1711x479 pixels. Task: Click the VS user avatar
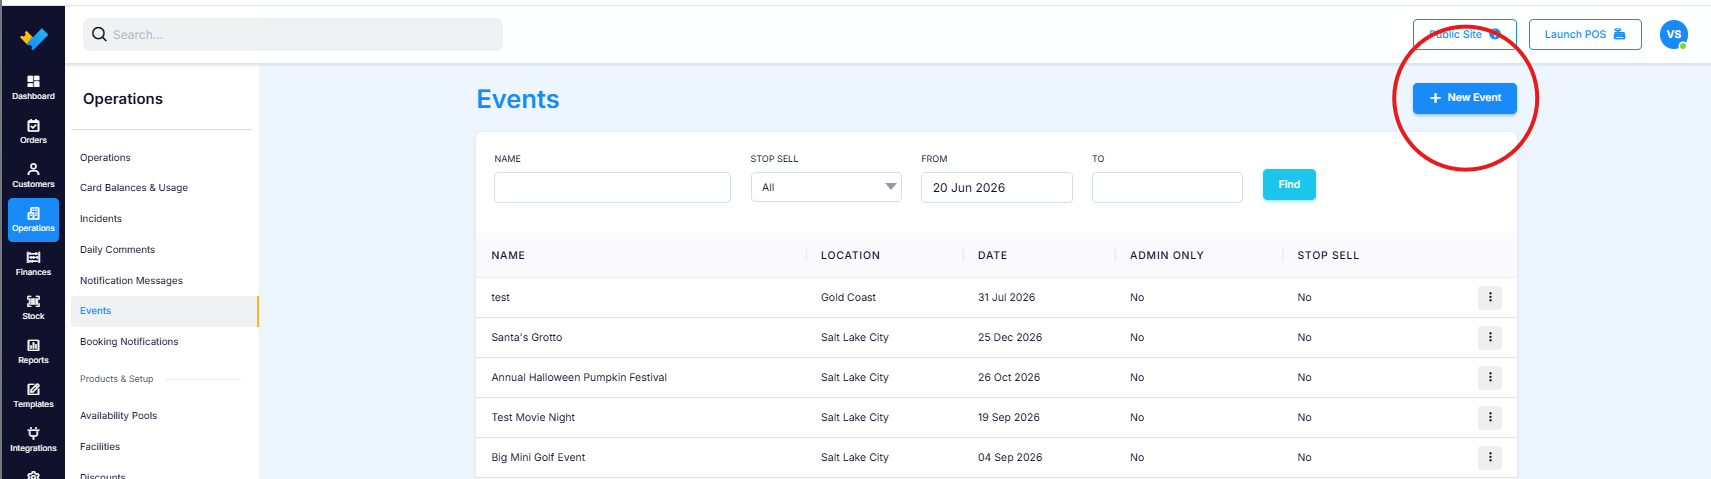[1673, 34]
